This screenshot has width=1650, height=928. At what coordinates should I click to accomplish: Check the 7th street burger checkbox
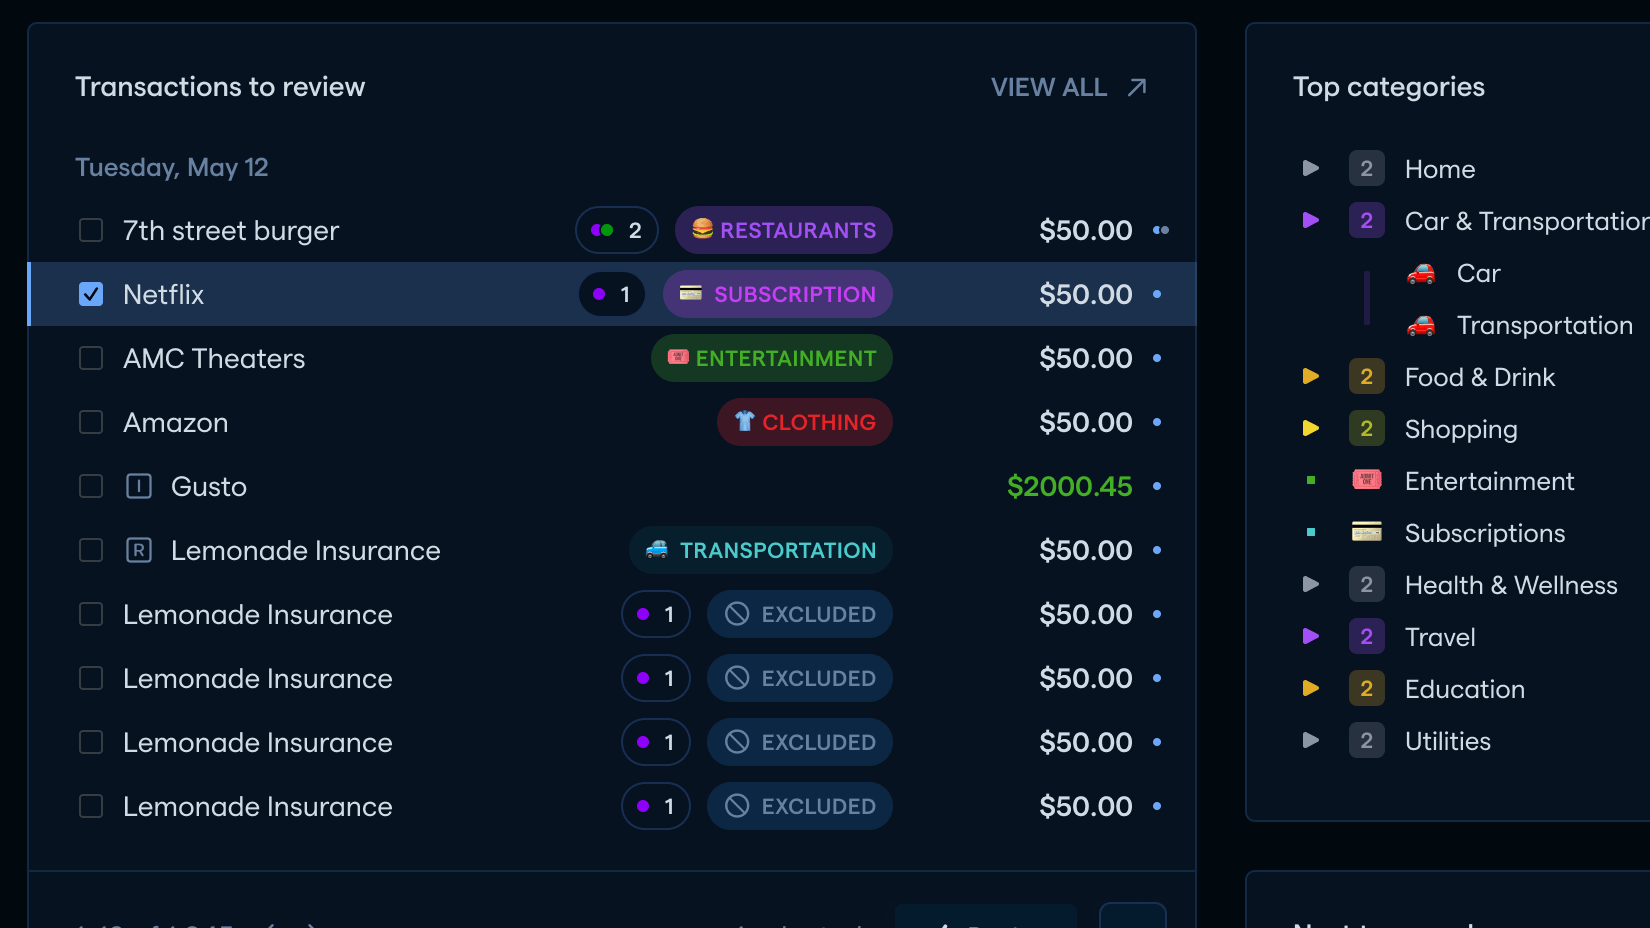pos(91,230)
